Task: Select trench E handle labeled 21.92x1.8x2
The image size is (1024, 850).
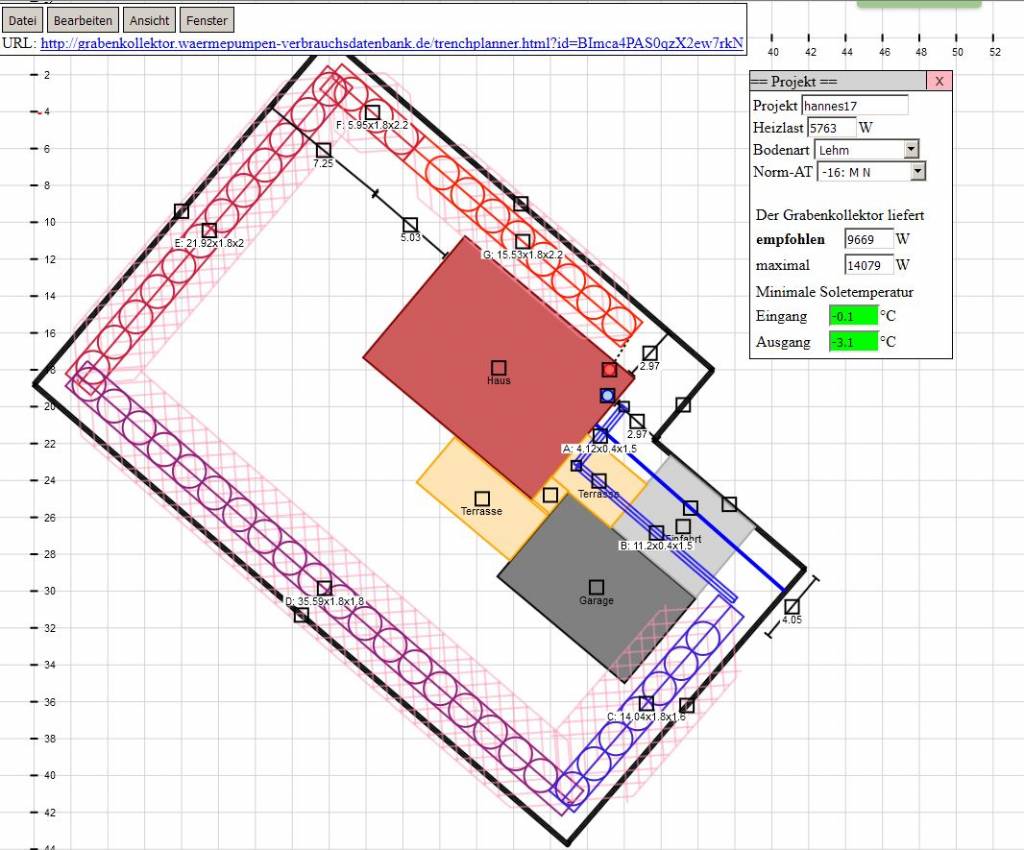Action: pos(209,231)
